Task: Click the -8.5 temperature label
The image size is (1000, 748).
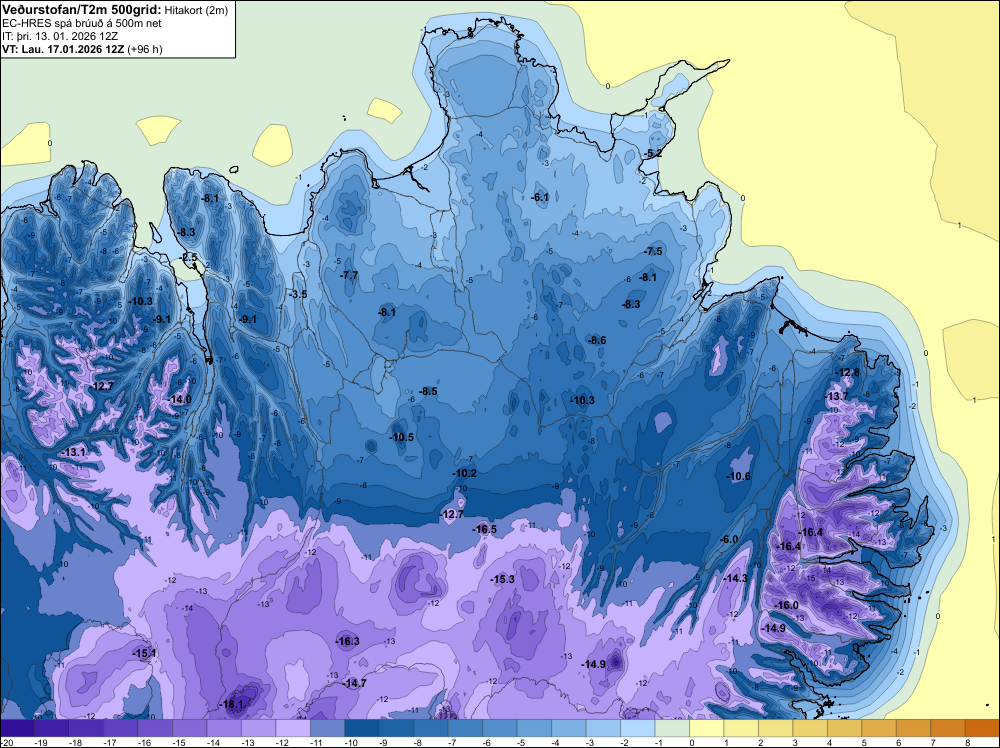Action: click(x=428, y=391)
